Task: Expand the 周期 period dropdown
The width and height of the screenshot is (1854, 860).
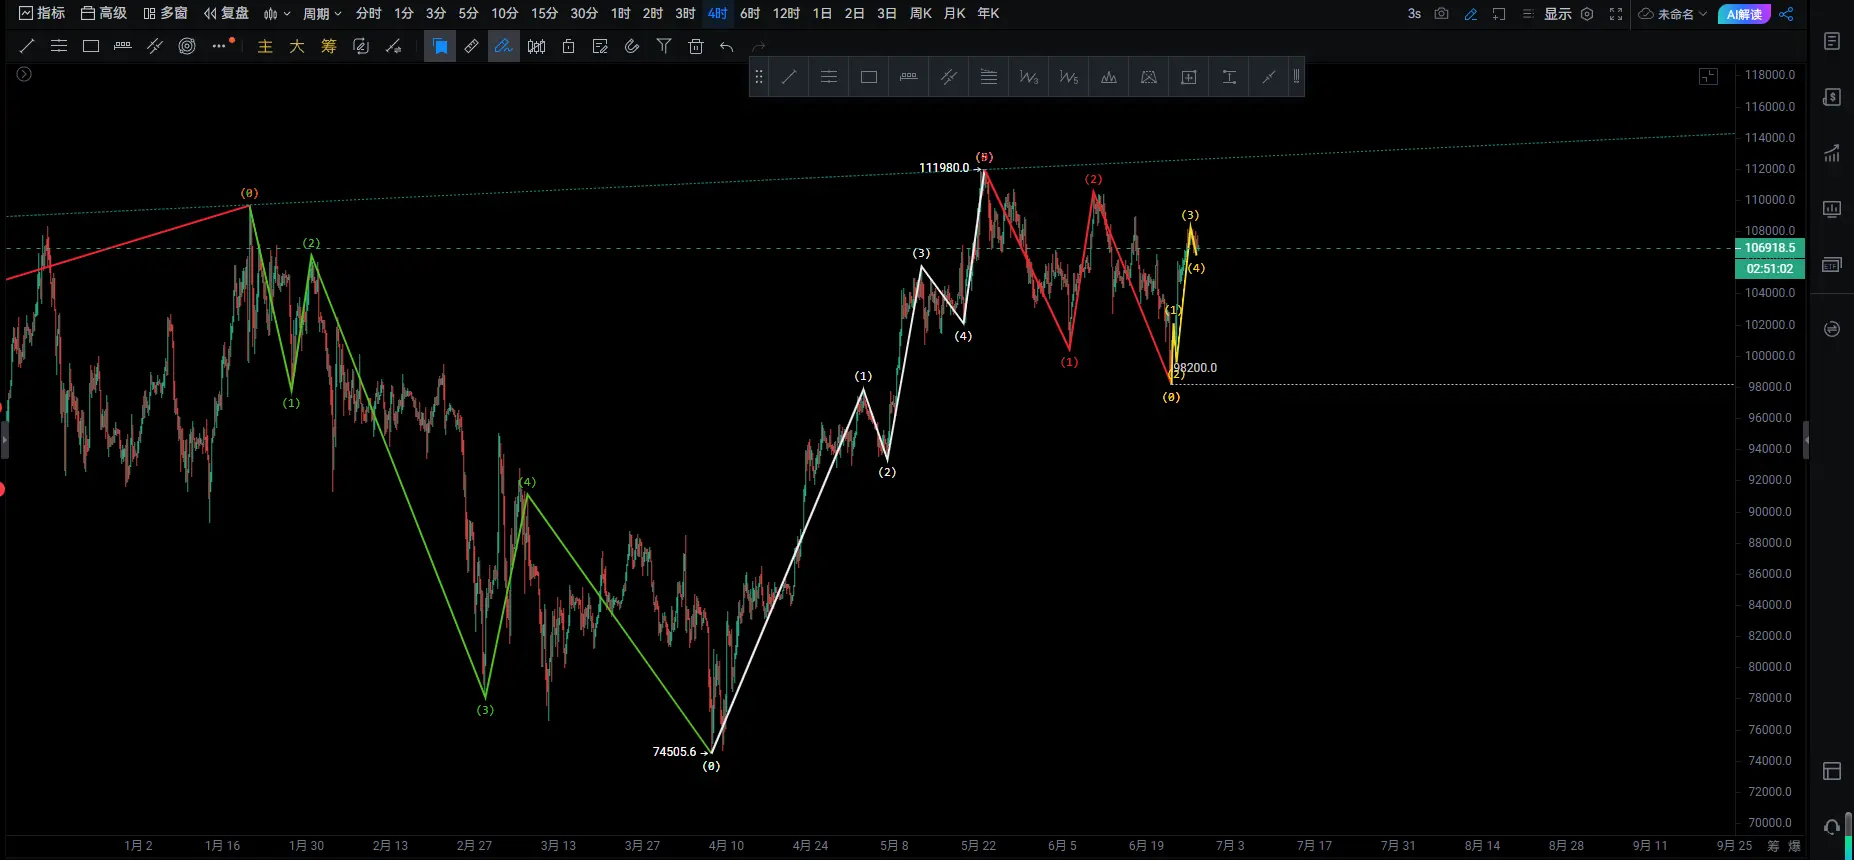Action: coord(322,14)
